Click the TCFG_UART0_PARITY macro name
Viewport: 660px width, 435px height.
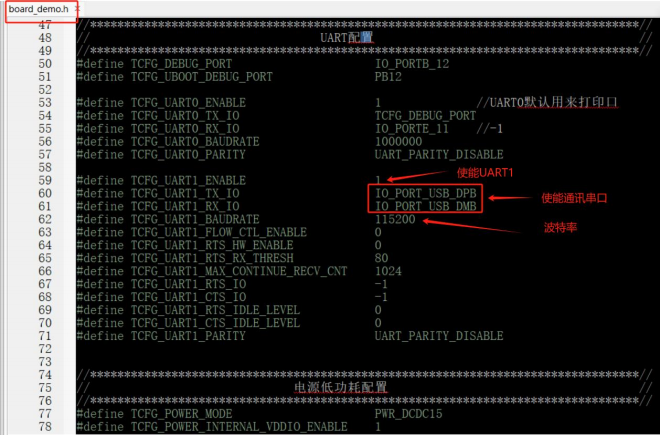pyautogui.click(x=188, y=155)
